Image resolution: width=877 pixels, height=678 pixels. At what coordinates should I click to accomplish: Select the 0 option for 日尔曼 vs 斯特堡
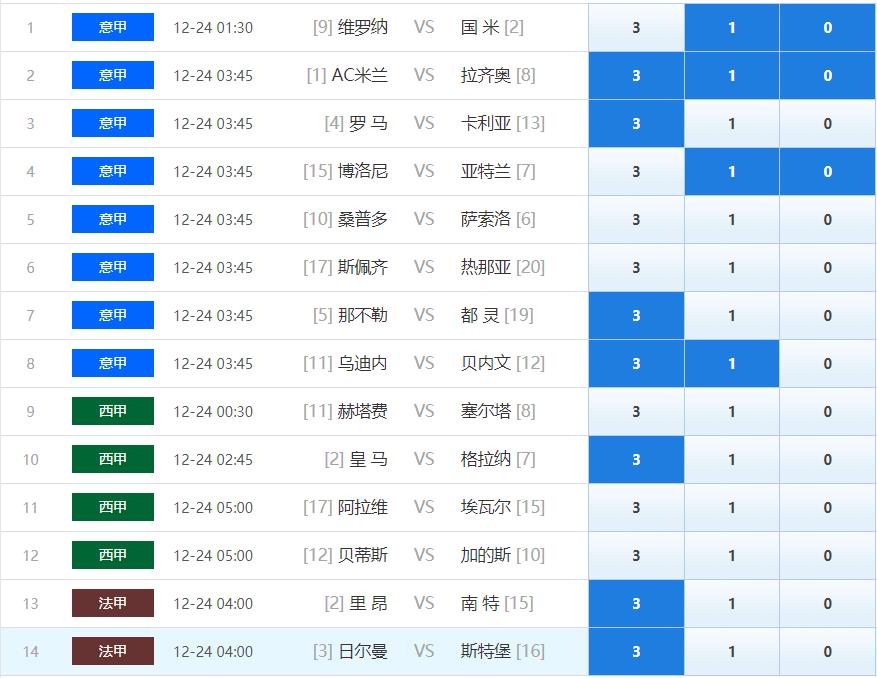[827, 652]
